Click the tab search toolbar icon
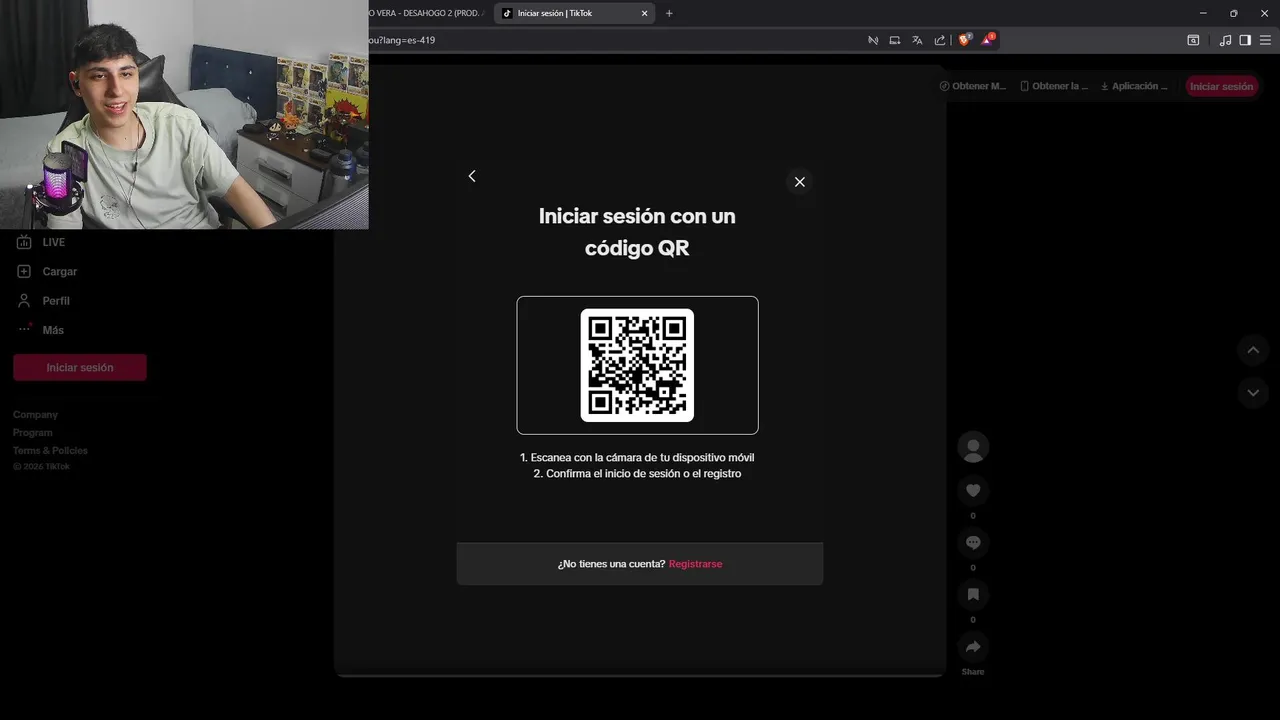The width and height of the screenshot is (1280, 720). click(x=1193, y=40)
